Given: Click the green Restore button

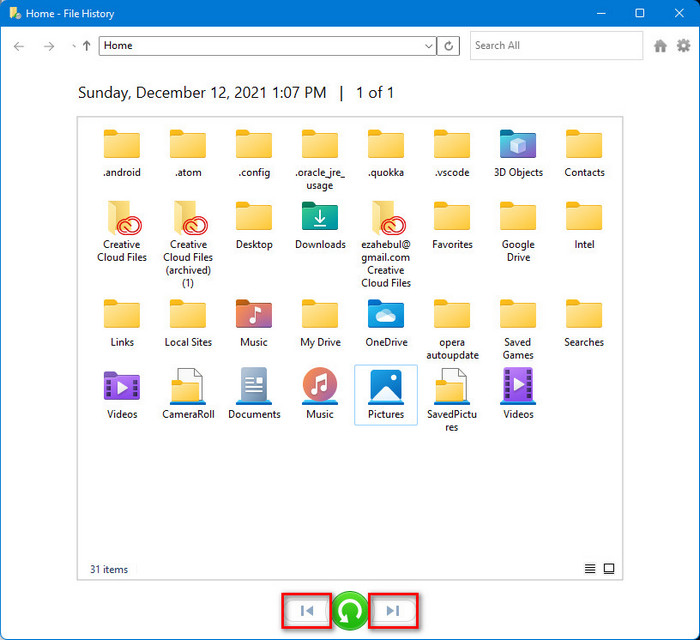Looking at the screenshot, I should click(x=350, y=611).
